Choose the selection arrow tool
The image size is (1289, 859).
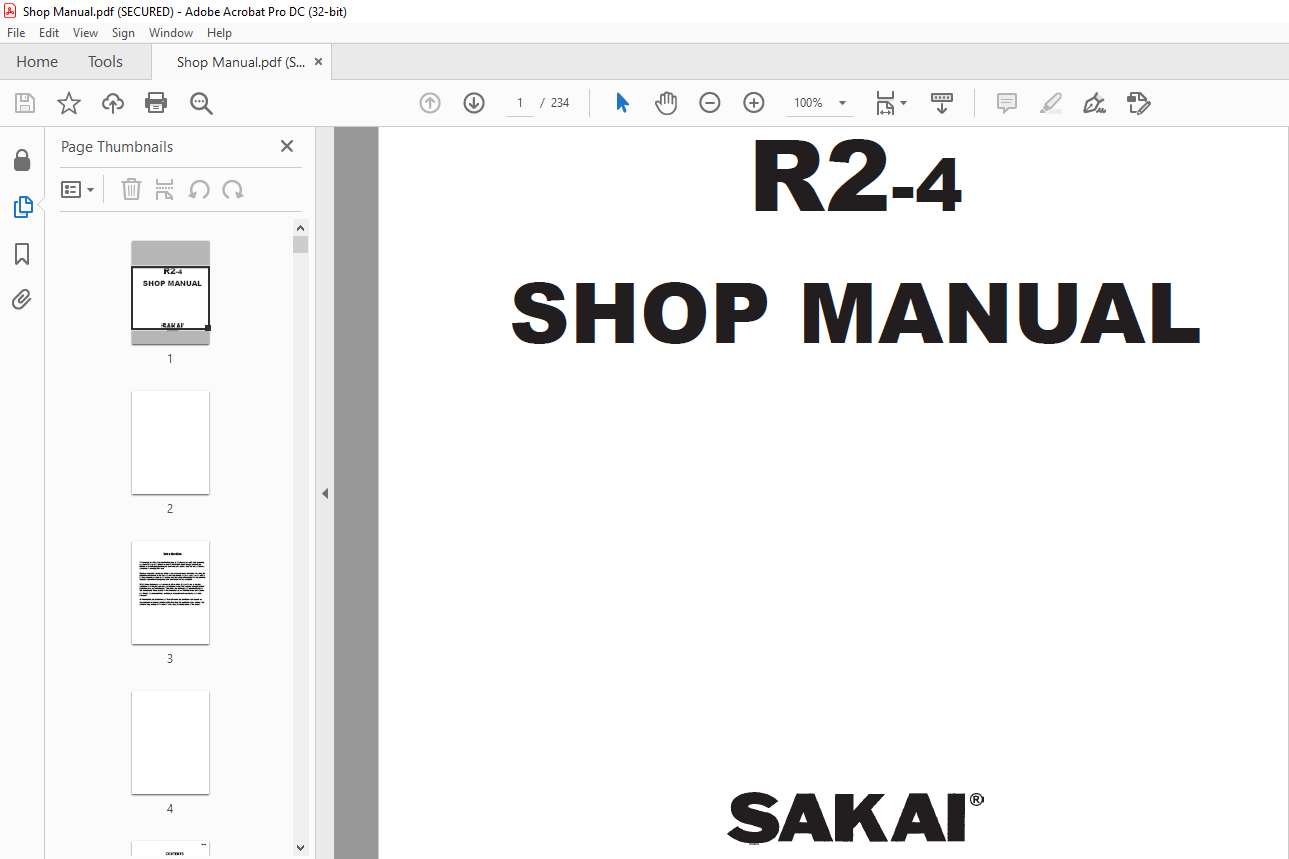click(622, 103)
